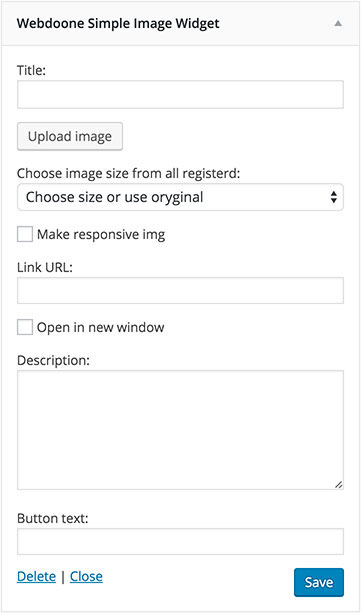Focus the Button text input field
Viewport: 361px width, 613px height.
point(180,541)
